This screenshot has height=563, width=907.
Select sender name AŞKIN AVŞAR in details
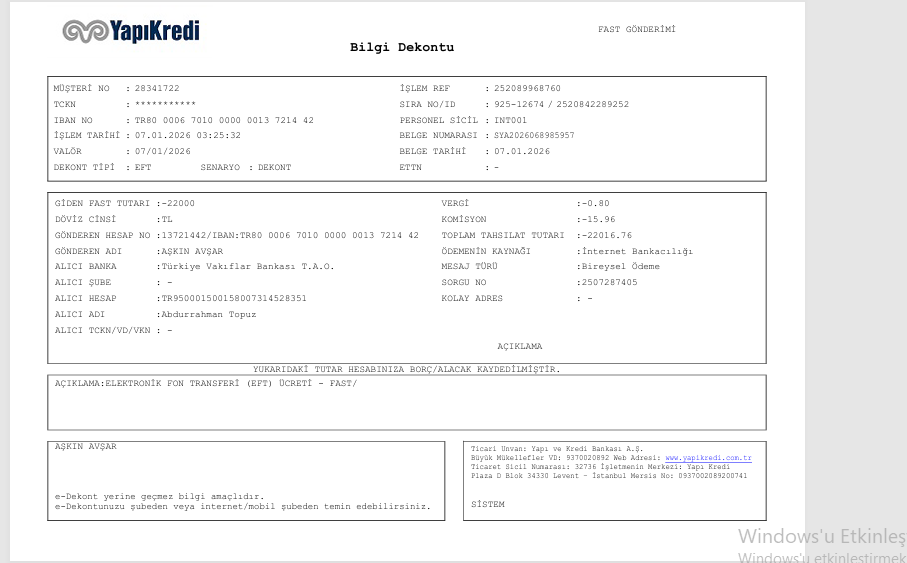tap(192, 251)
